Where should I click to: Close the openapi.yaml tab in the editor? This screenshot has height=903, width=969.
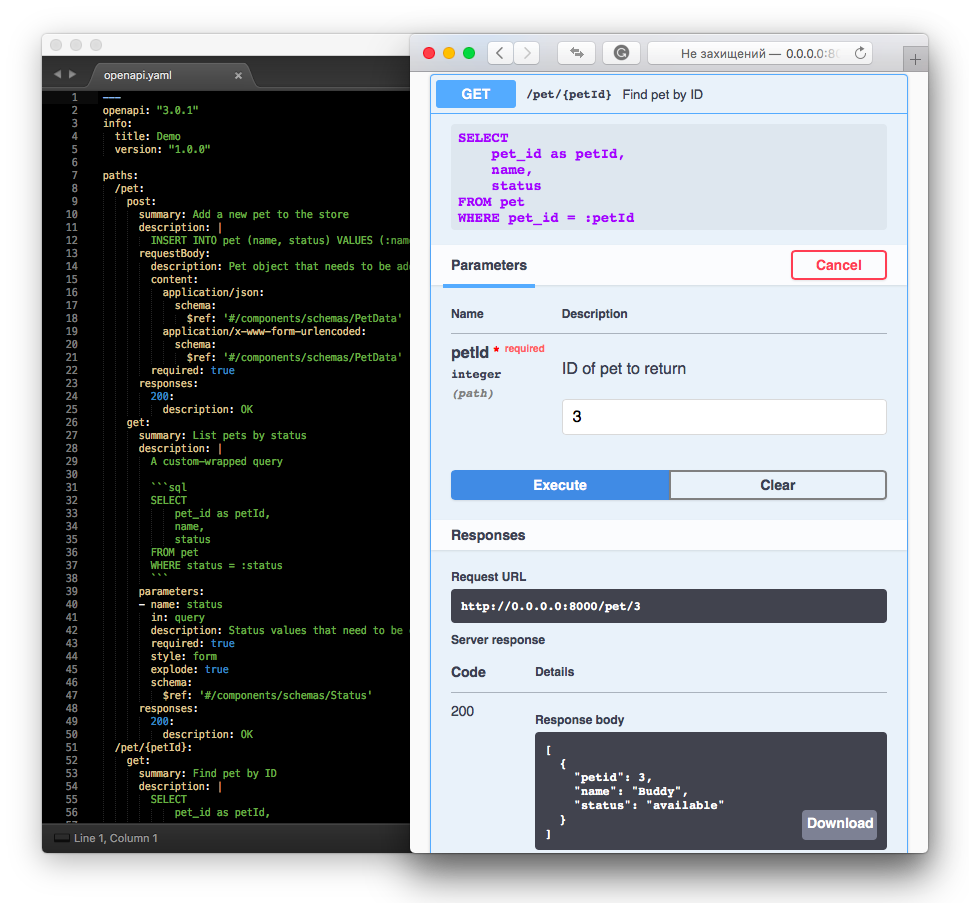[238, 75]
